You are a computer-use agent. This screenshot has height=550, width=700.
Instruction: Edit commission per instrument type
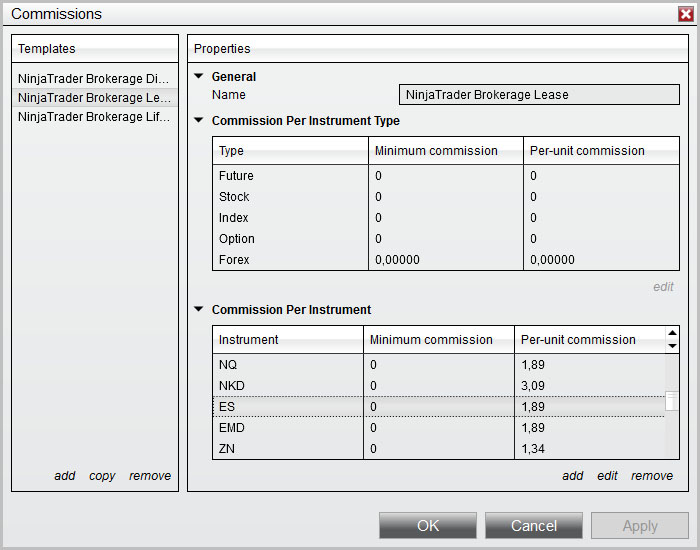pos(663,287)
